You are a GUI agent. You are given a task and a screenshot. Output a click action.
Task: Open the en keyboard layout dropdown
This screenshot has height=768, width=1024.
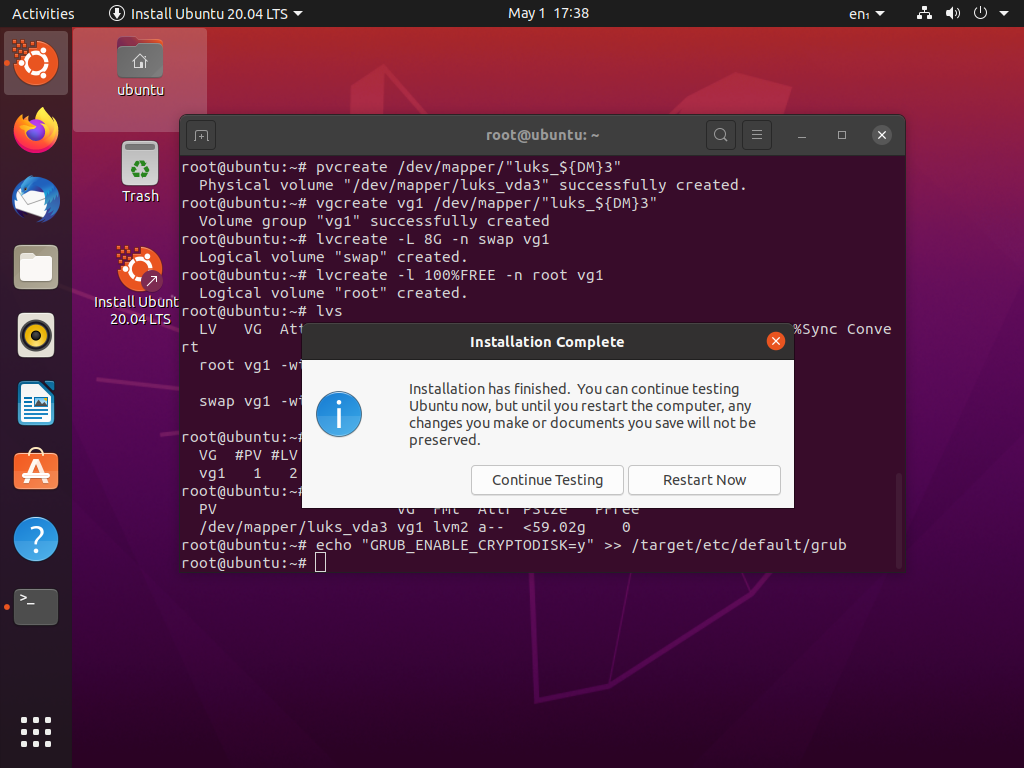click(867, 13)
